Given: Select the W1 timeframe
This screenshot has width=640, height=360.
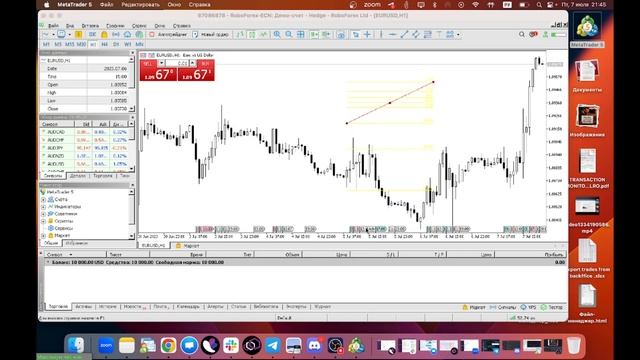Looking at the screenshot, I should point(128,44).
